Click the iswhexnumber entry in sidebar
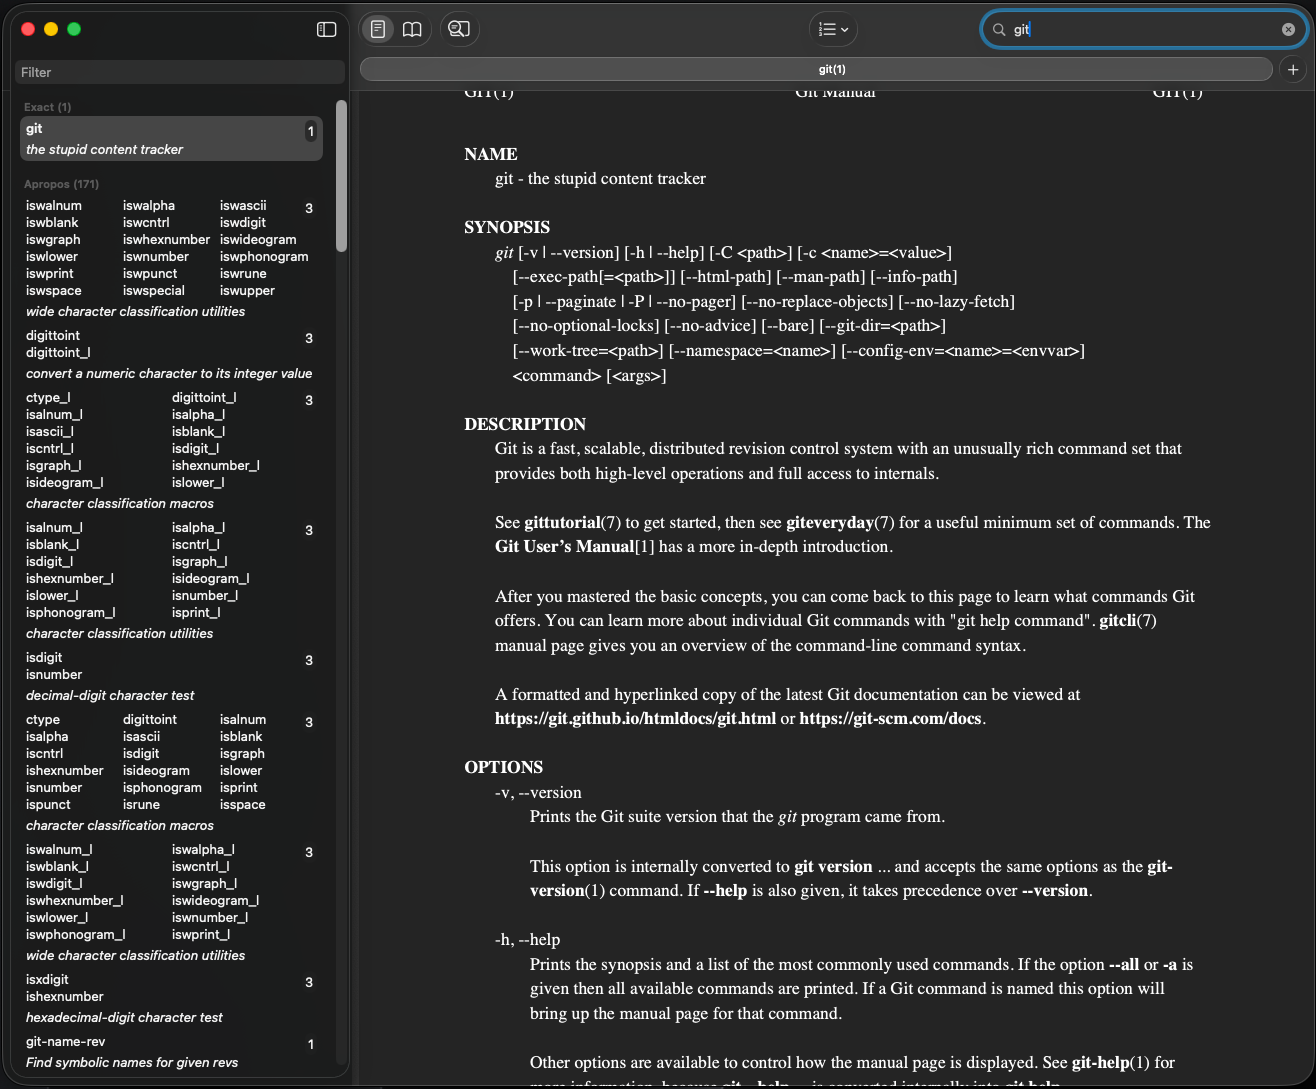Viewport: 1316px width, 1089px height. point(167,240)
